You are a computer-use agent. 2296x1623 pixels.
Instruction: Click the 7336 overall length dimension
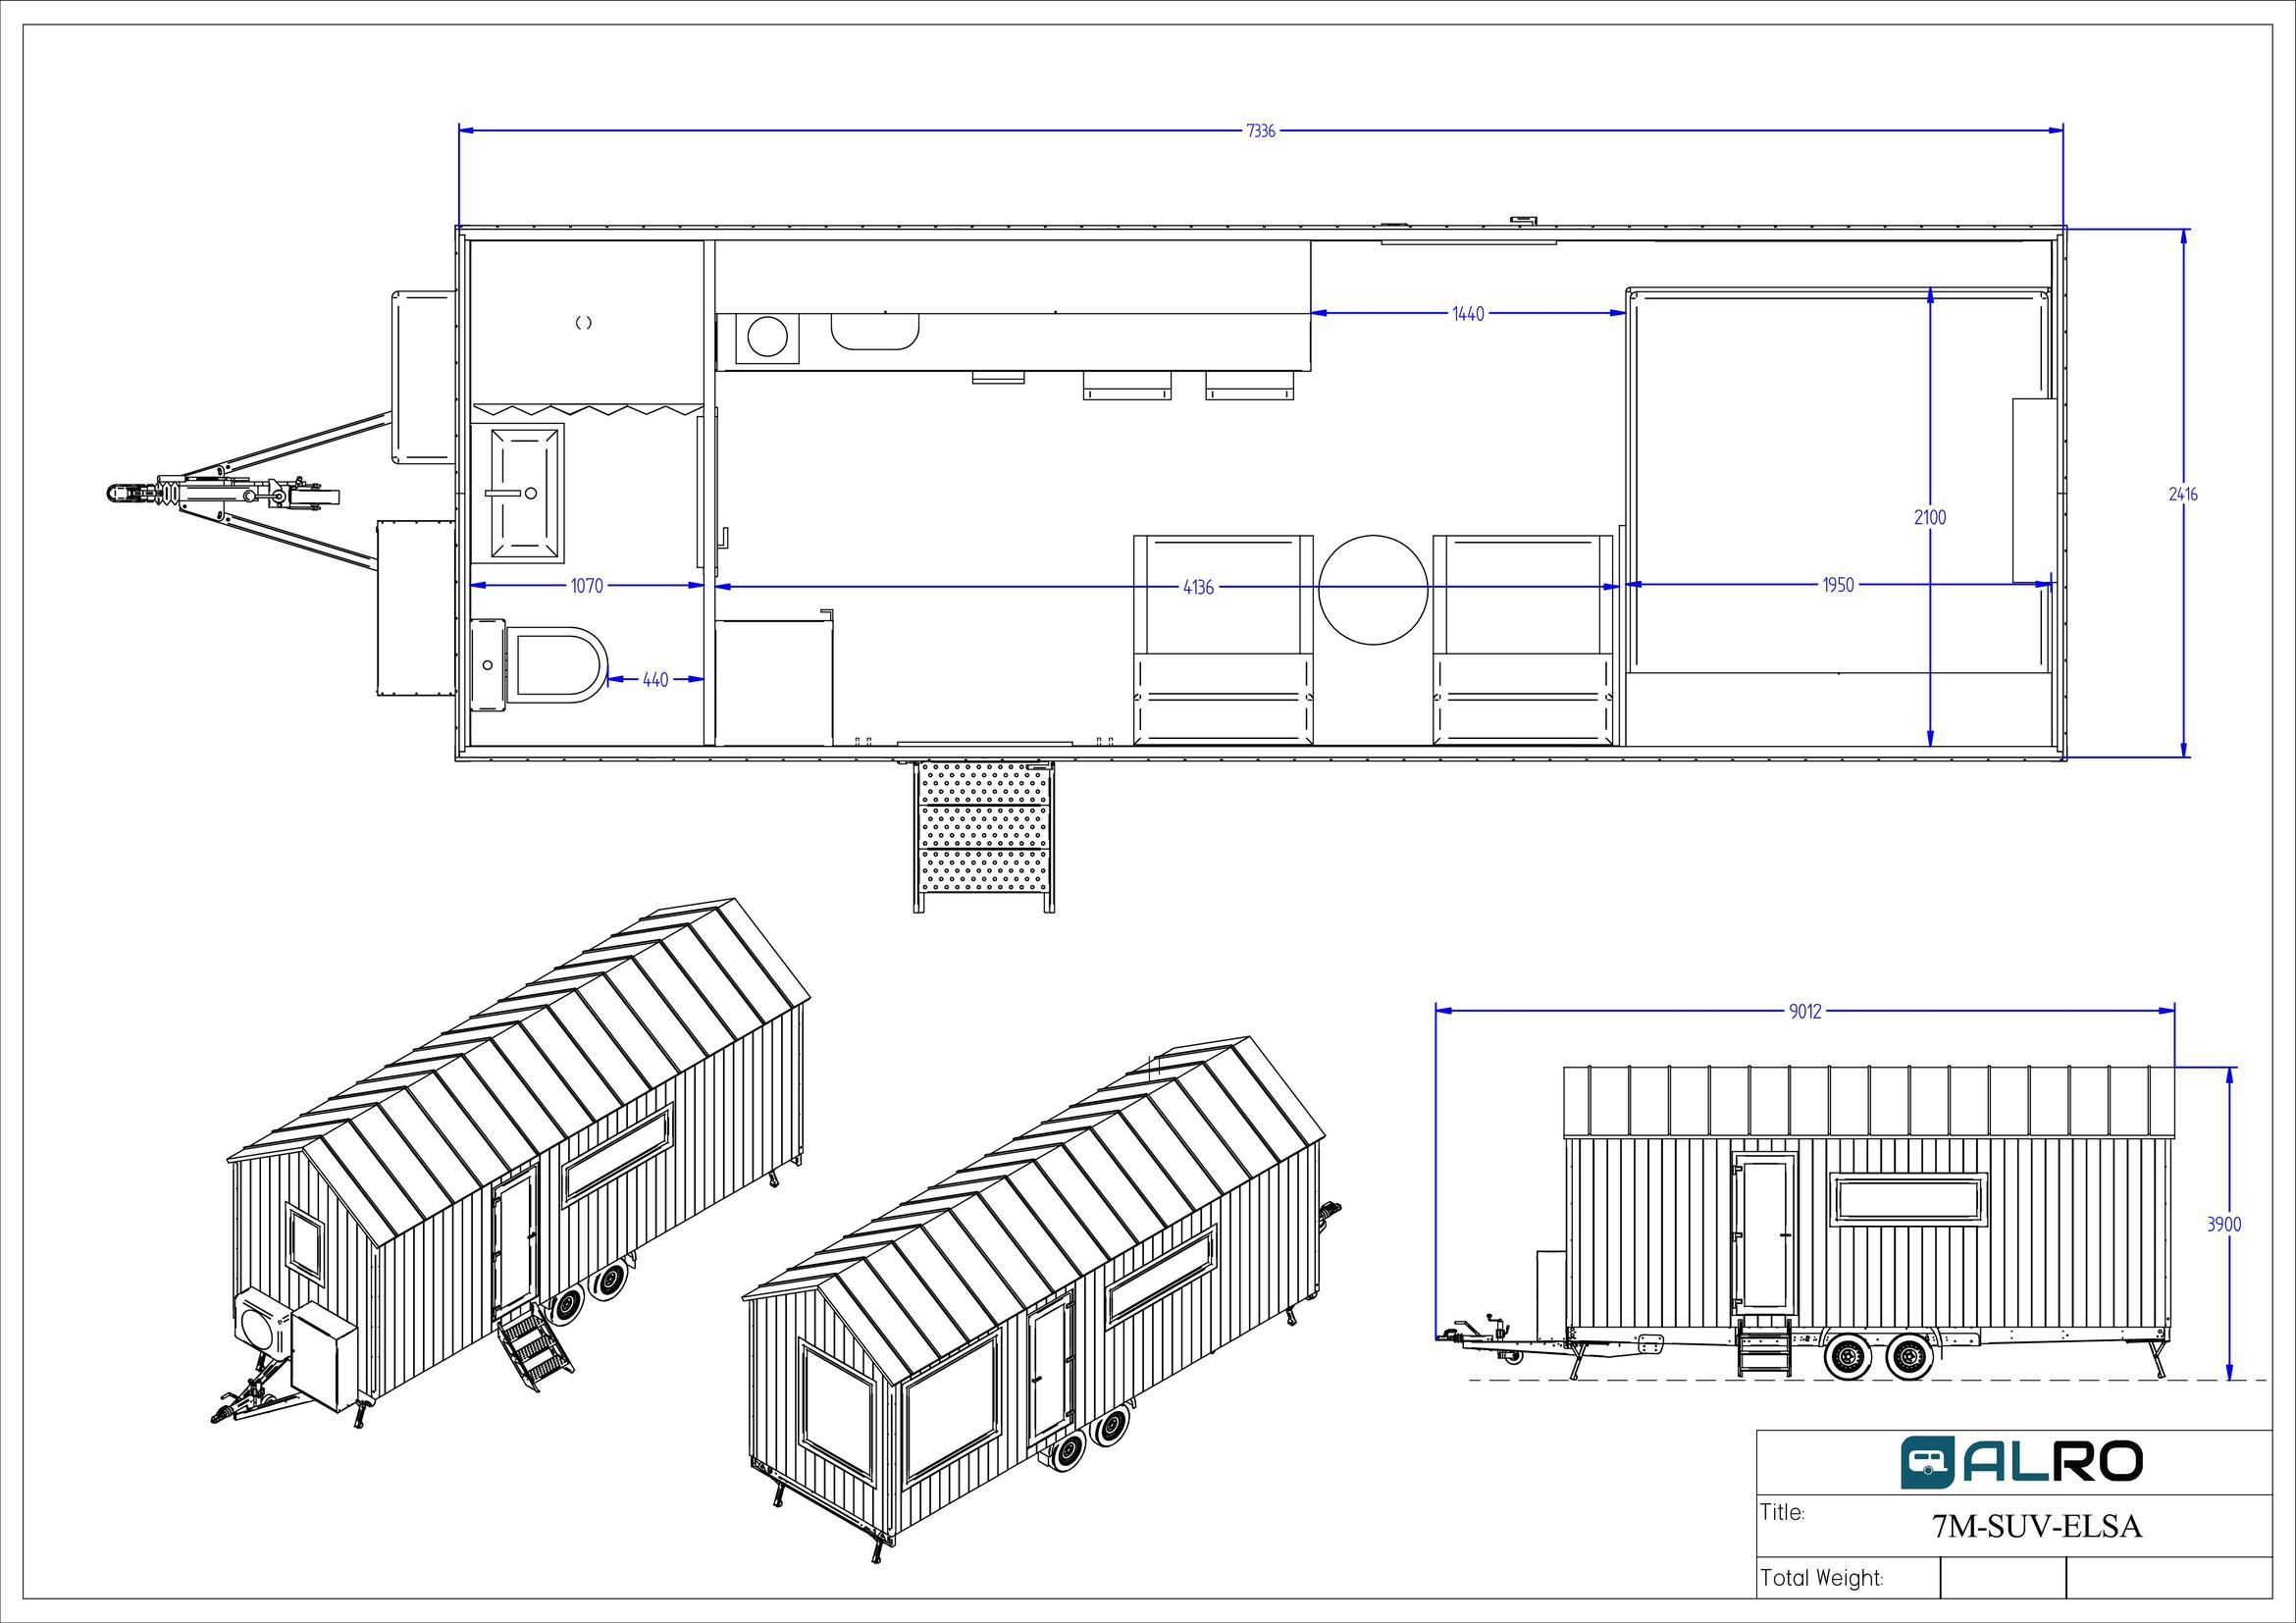1261,131
